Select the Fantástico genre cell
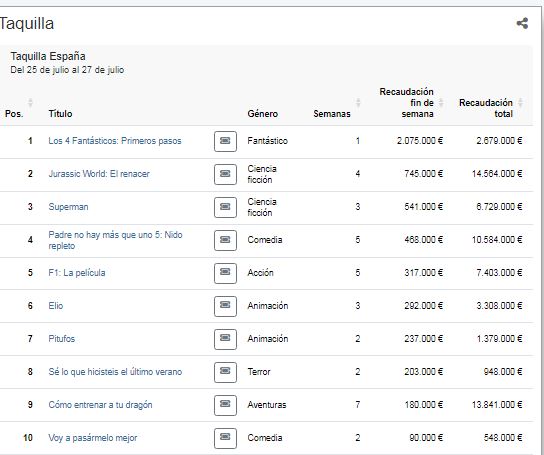Viewport: 544px width, 455px height. click(267, 141)
